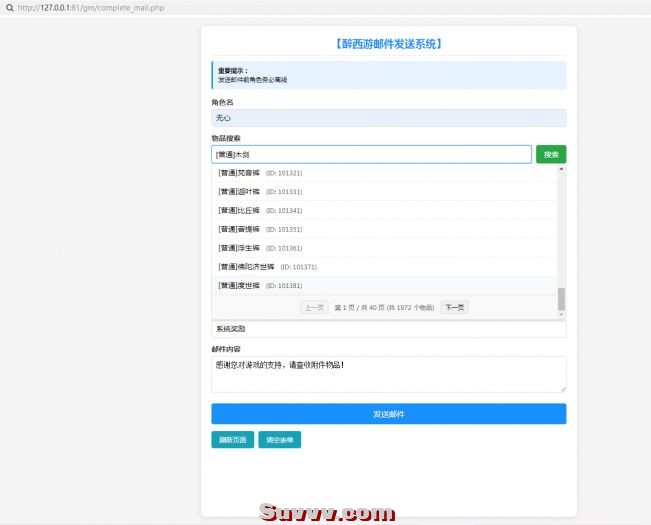Click inside the 邮件内容 message textarea

(388, 373)
